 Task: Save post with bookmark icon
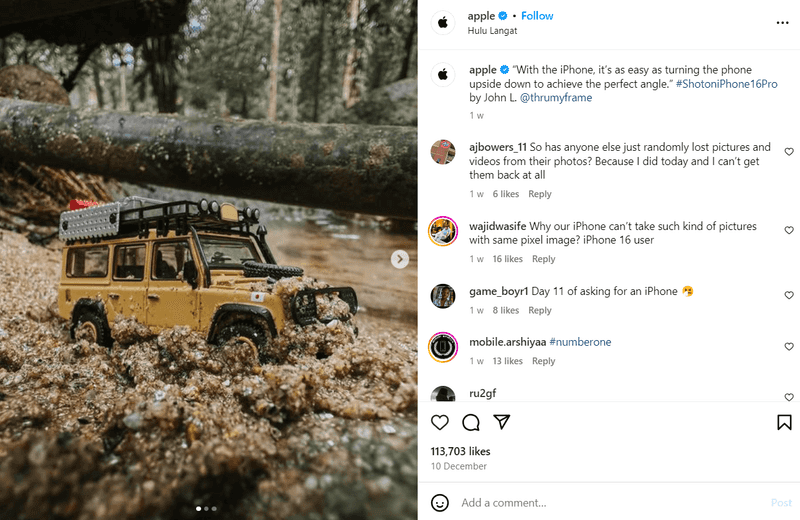(784, 422)
